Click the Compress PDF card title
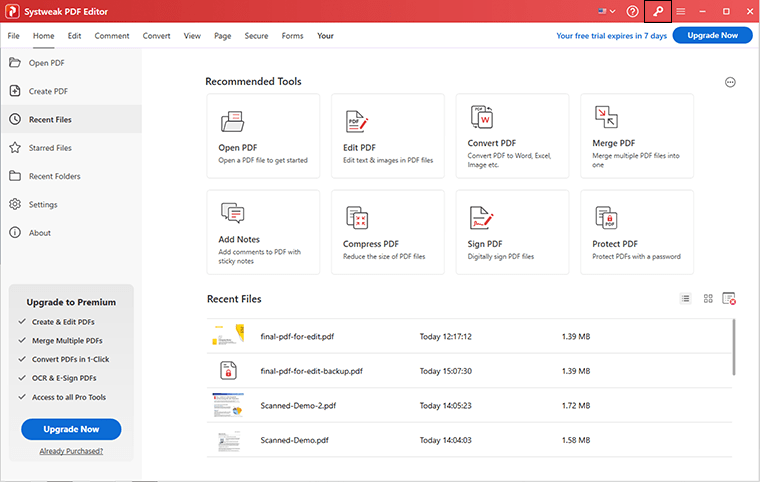This screenshot has height=482, width=760. click(x=371, y=244)
